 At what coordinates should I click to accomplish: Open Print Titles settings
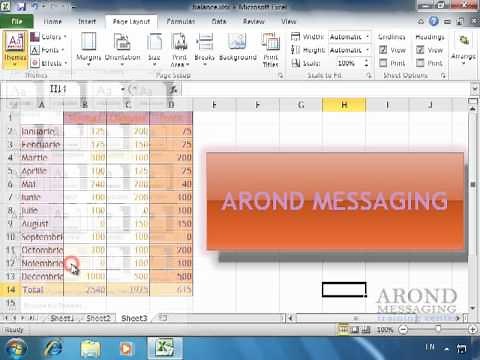coord(270,49)
